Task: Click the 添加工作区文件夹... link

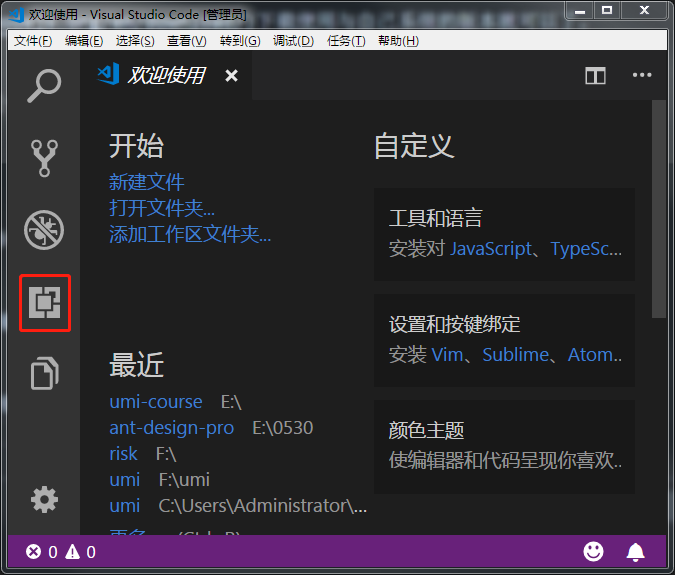Action: click(x=190, y=235)
